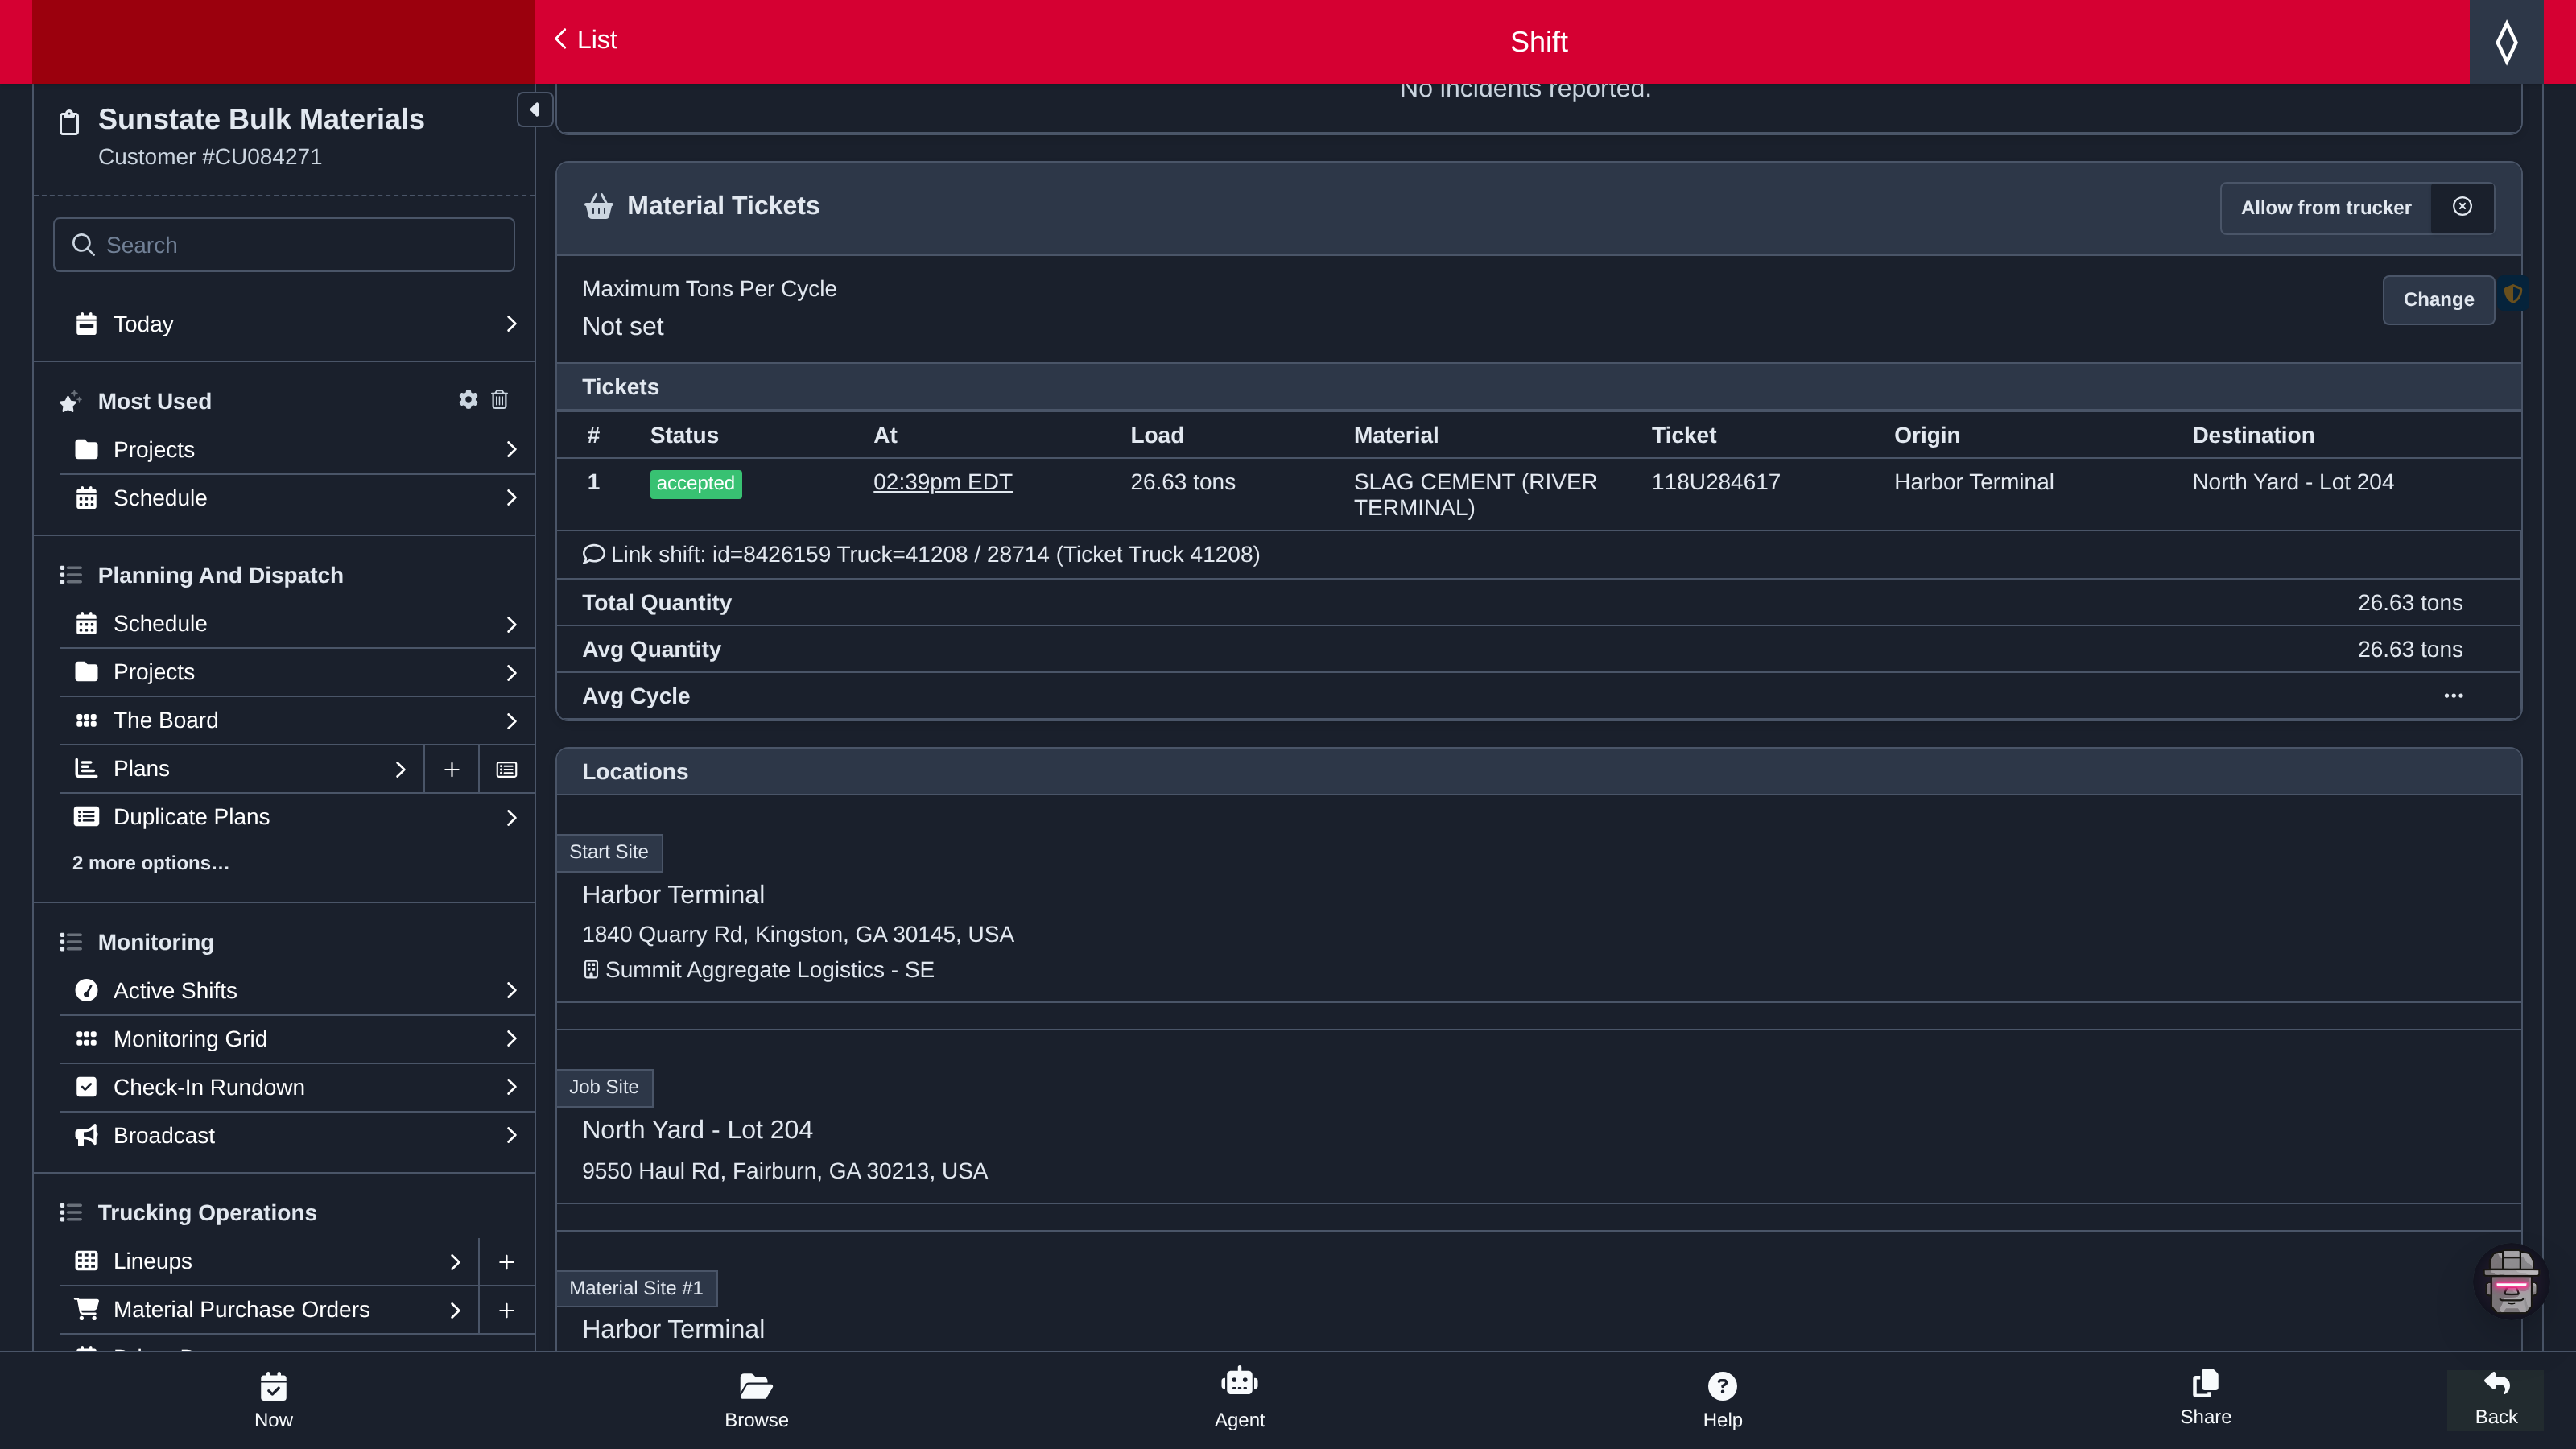Open the app logo diamond icon
Image resolution: width=2576 pixels, height=1449 pixels.
coord(2506,42)
